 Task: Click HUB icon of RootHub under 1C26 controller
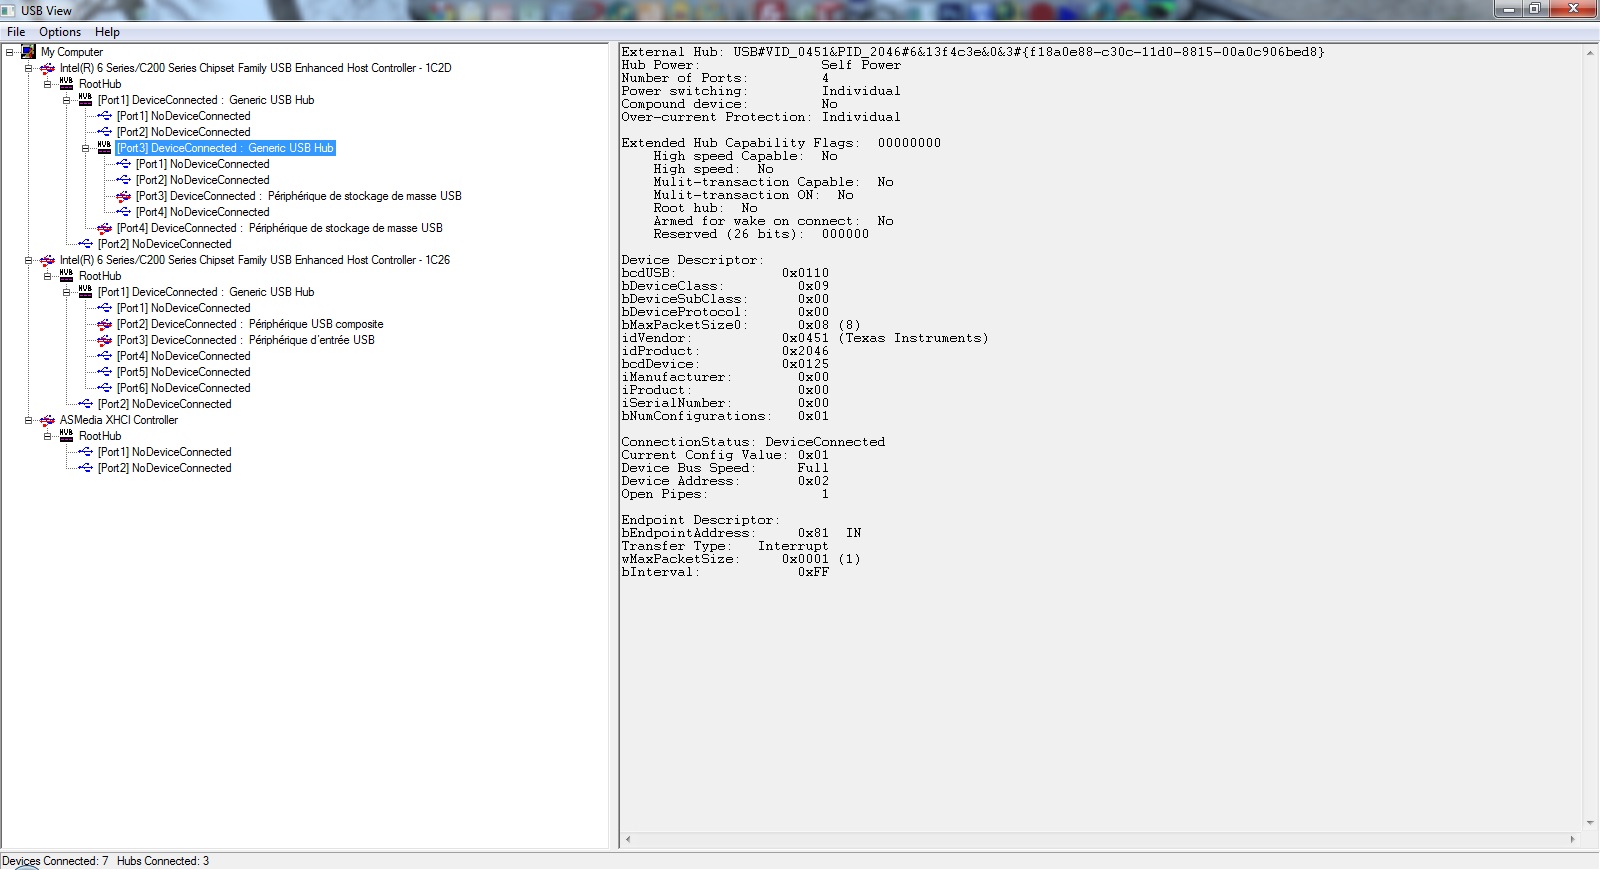tap(66, 276)
